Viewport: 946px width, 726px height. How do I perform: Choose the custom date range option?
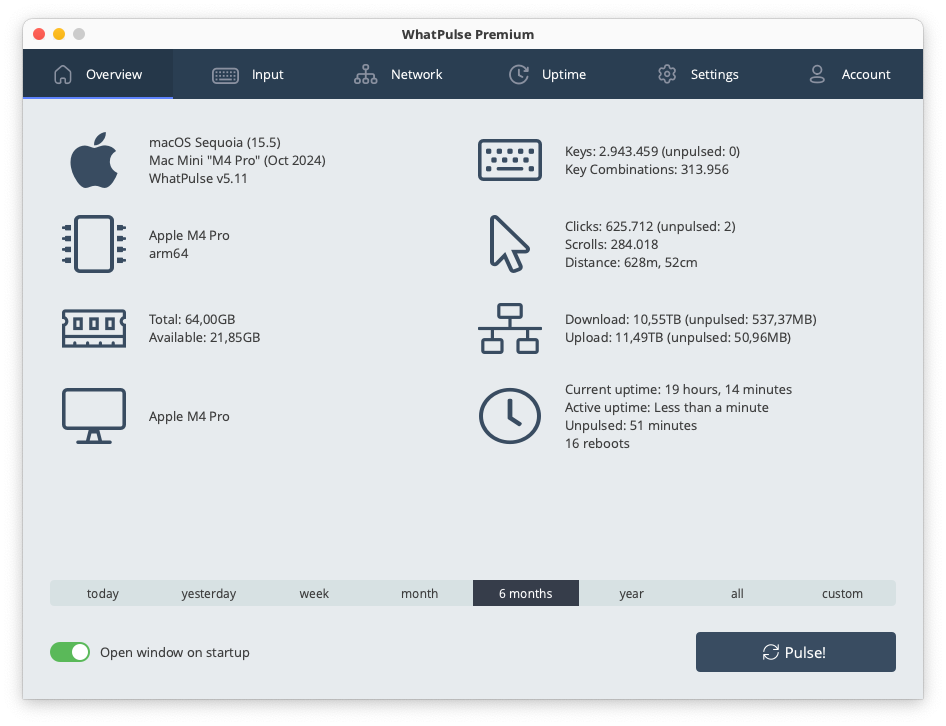[x=842, y=593]
